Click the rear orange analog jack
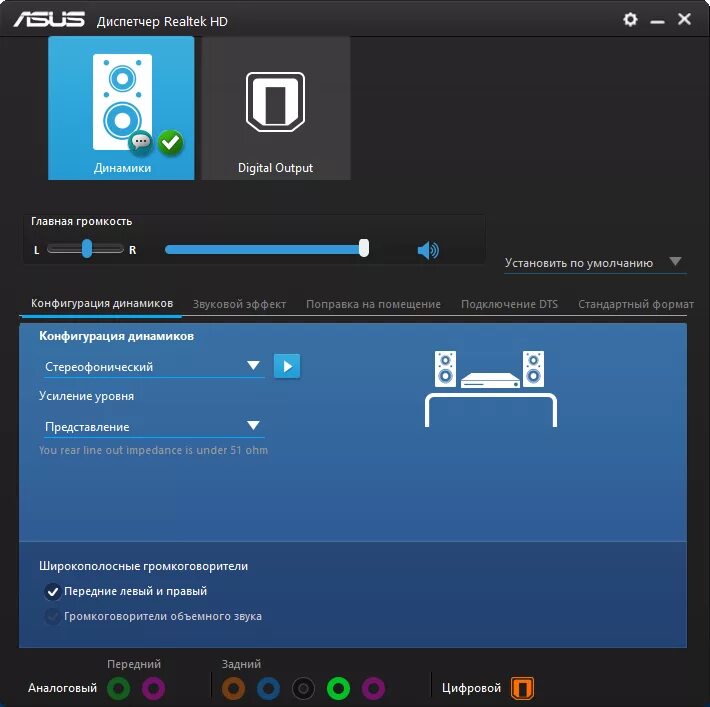 coord(233,688)
